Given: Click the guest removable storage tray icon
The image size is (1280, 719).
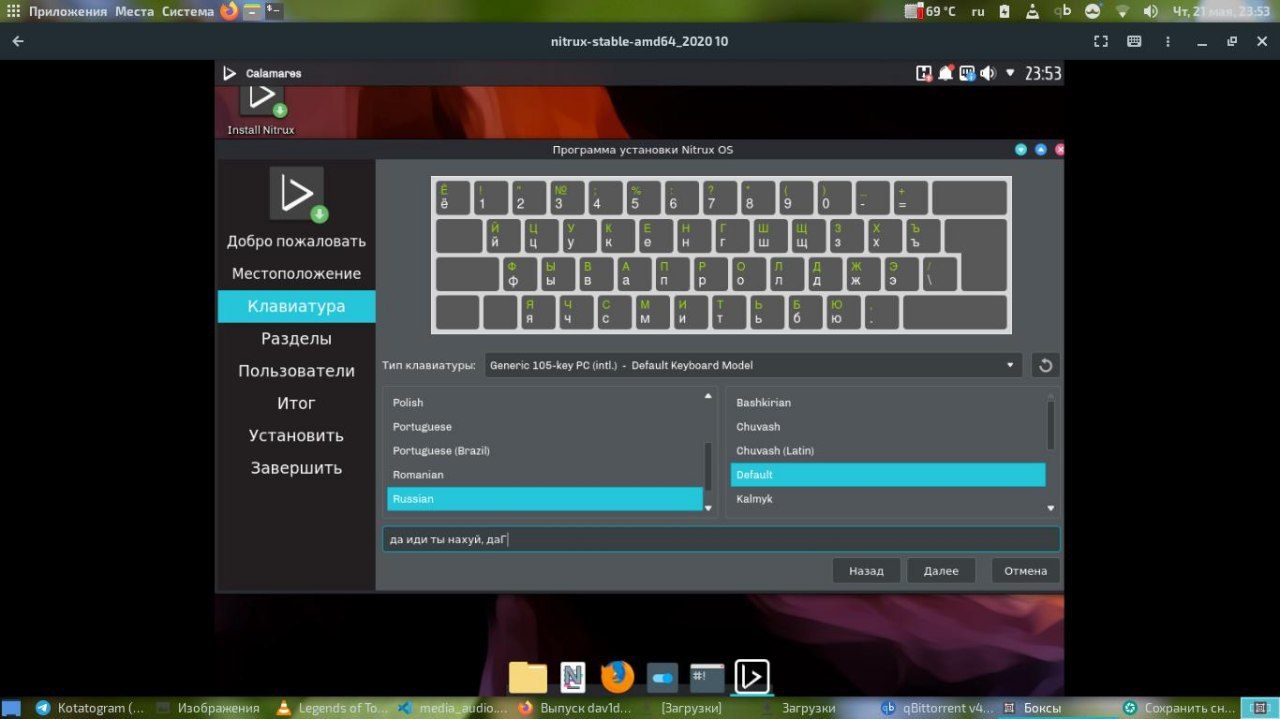Looking at the screenshot, I should click(x=924, y=73).
